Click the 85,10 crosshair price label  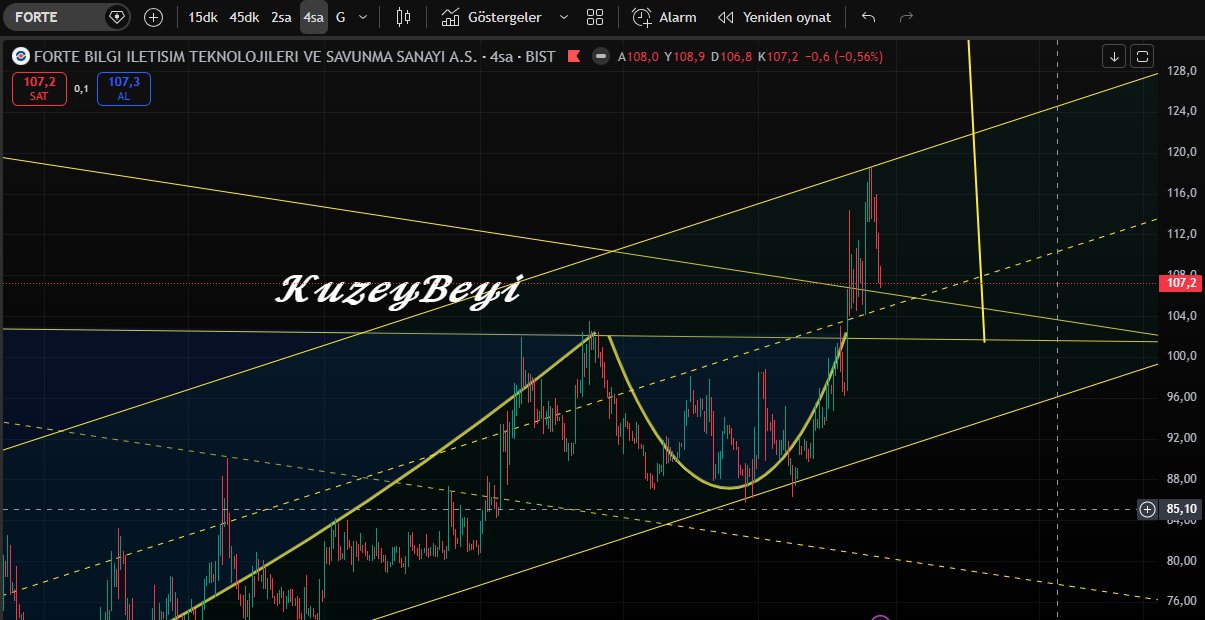1181,509
